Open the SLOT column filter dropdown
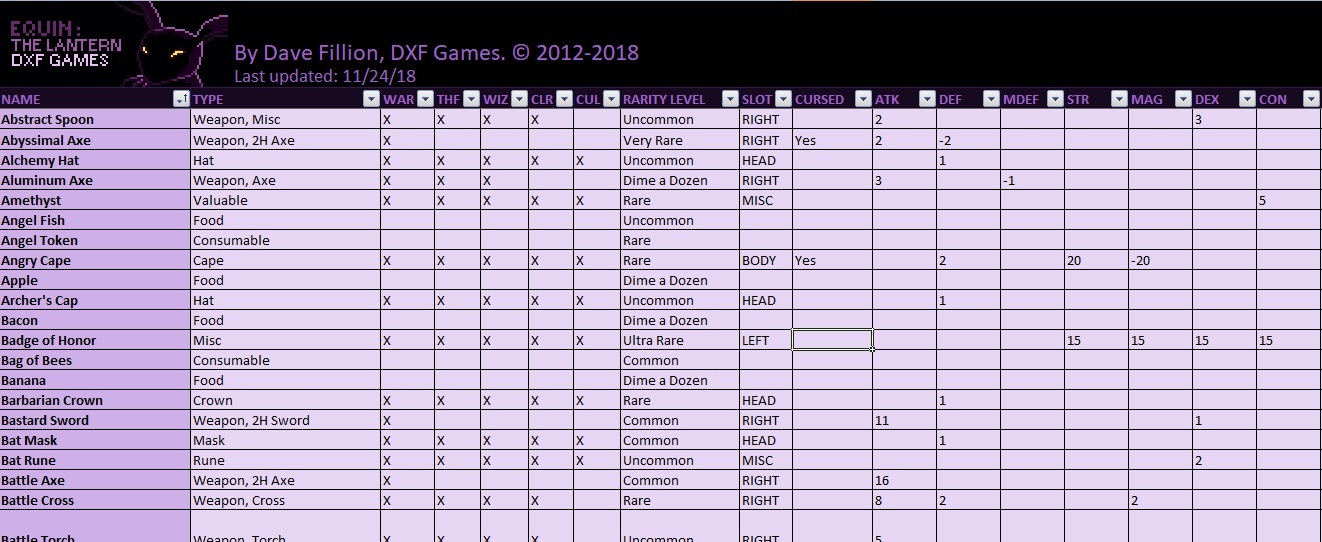 pos(783,99)
